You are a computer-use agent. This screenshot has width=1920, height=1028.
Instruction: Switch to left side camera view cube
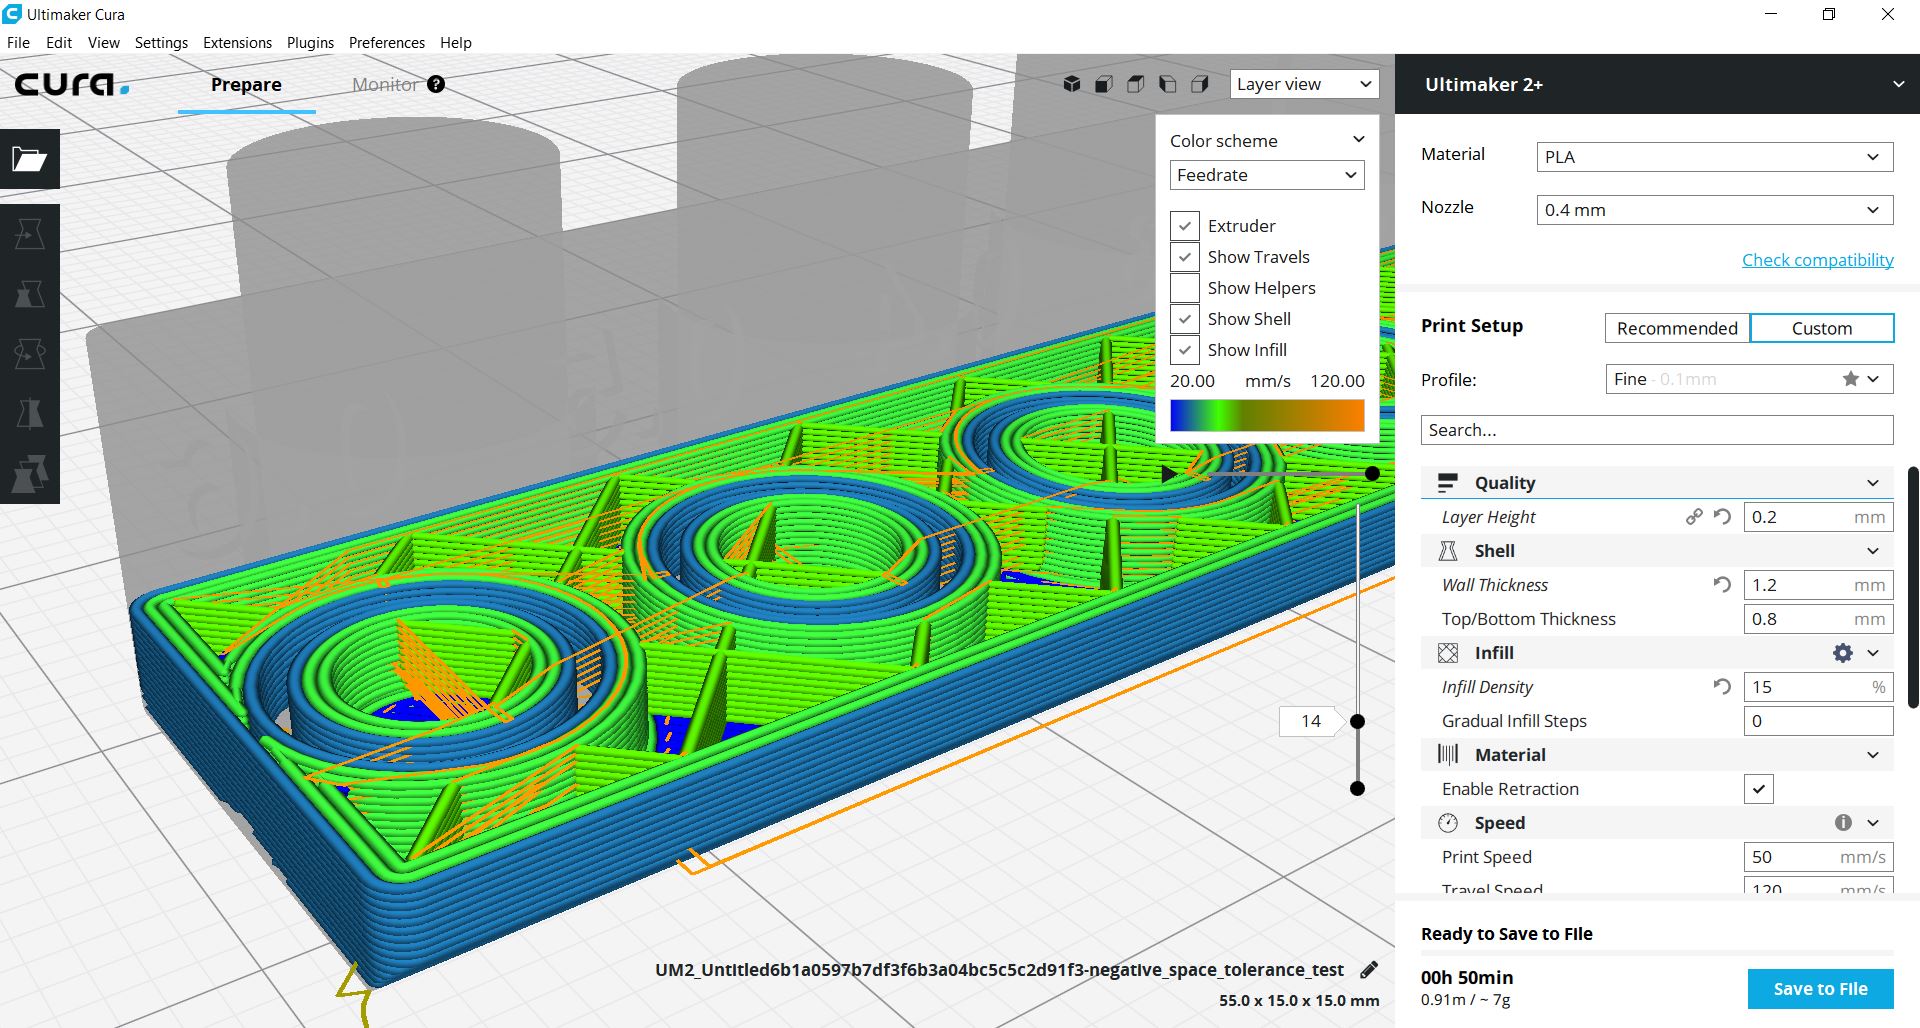pyautogui.click(x=1168, y=84)
